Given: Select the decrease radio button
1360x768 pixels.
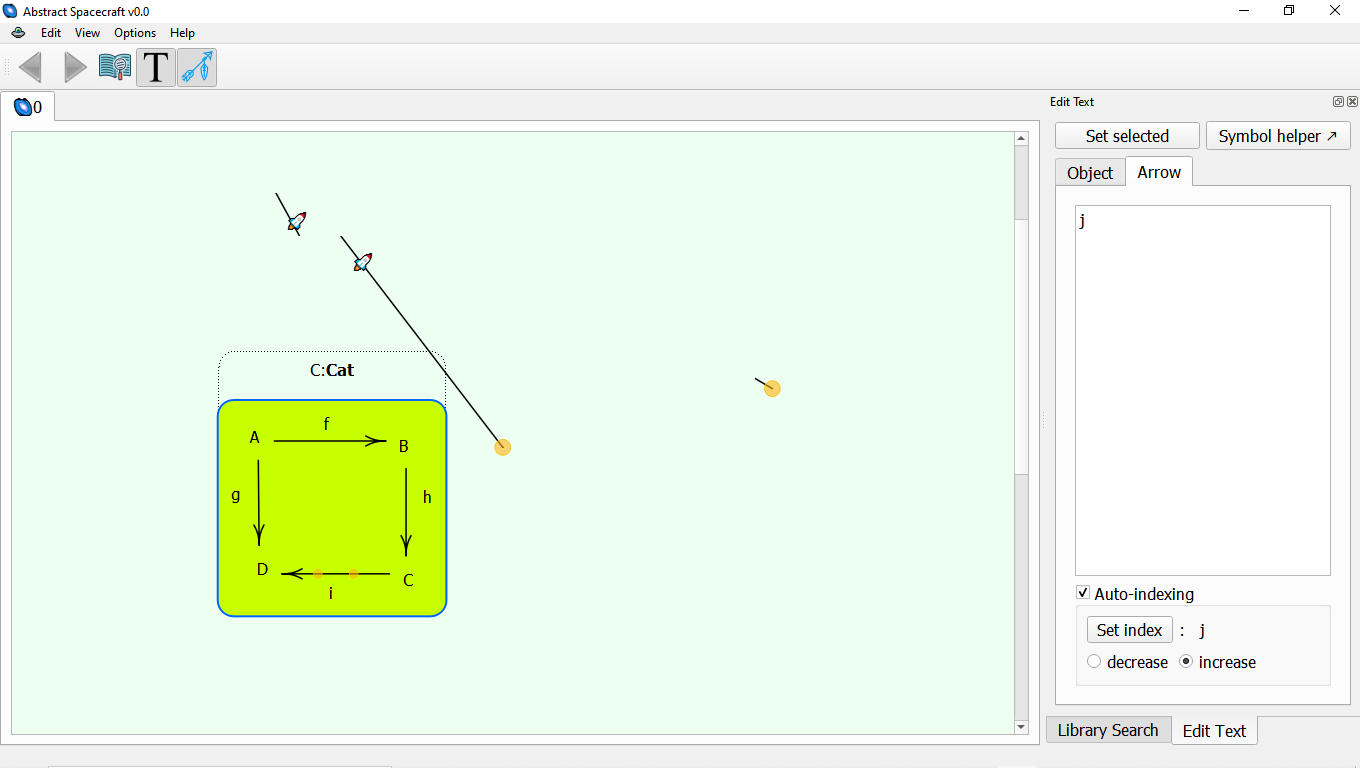Looking at the screenshot, I should point(1094,662).
